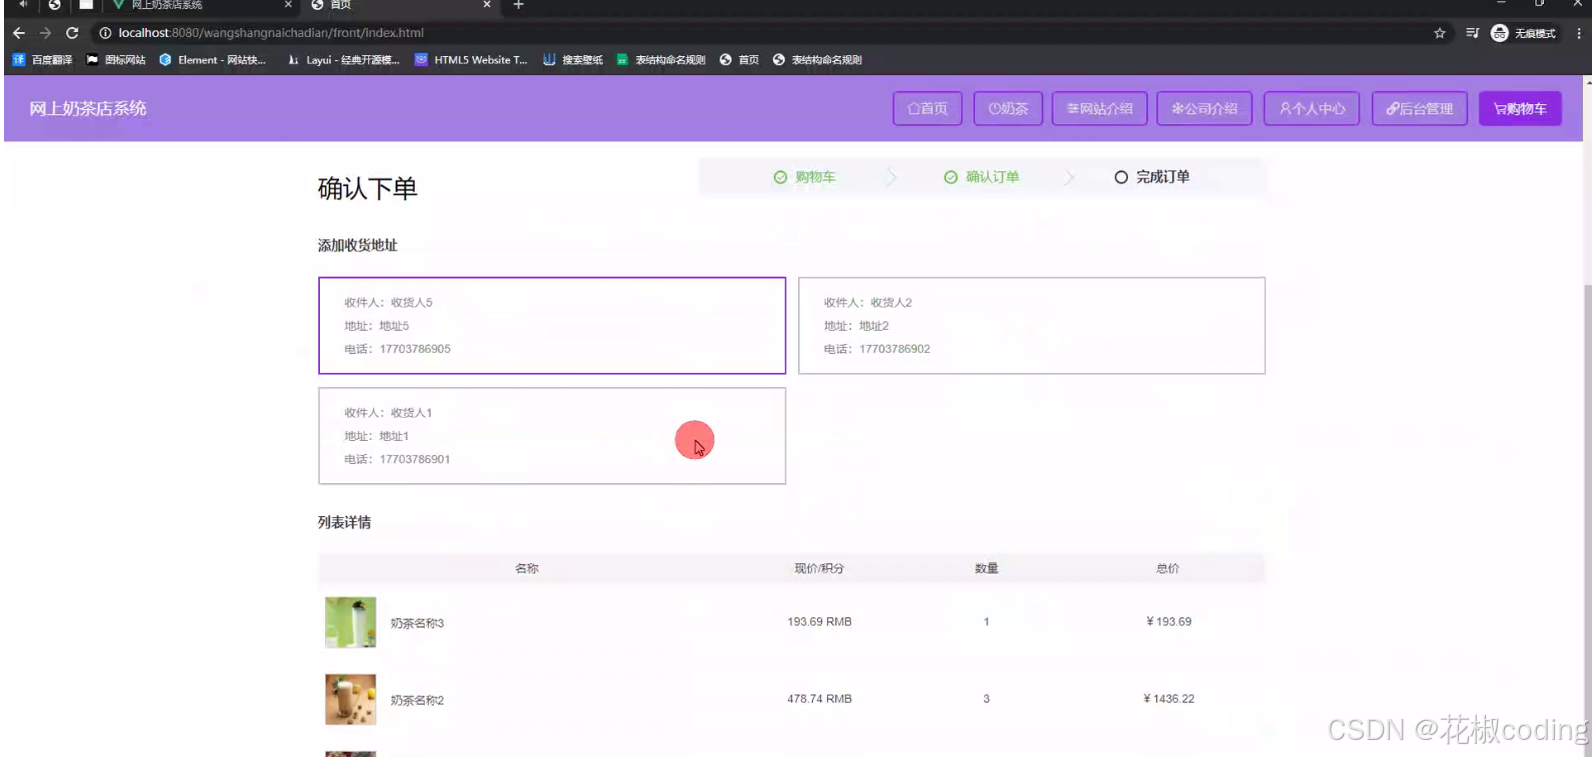The height and width of the screenshot is (757, 1593).
Task: Bookmark this page with the star icon
Action: pos(1440,33)
